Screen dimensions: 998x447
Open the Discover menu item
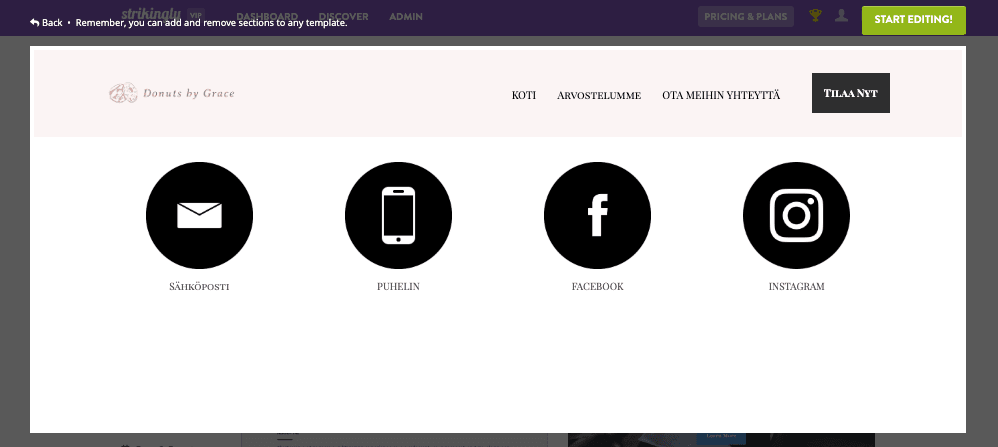tap(344, 17)
